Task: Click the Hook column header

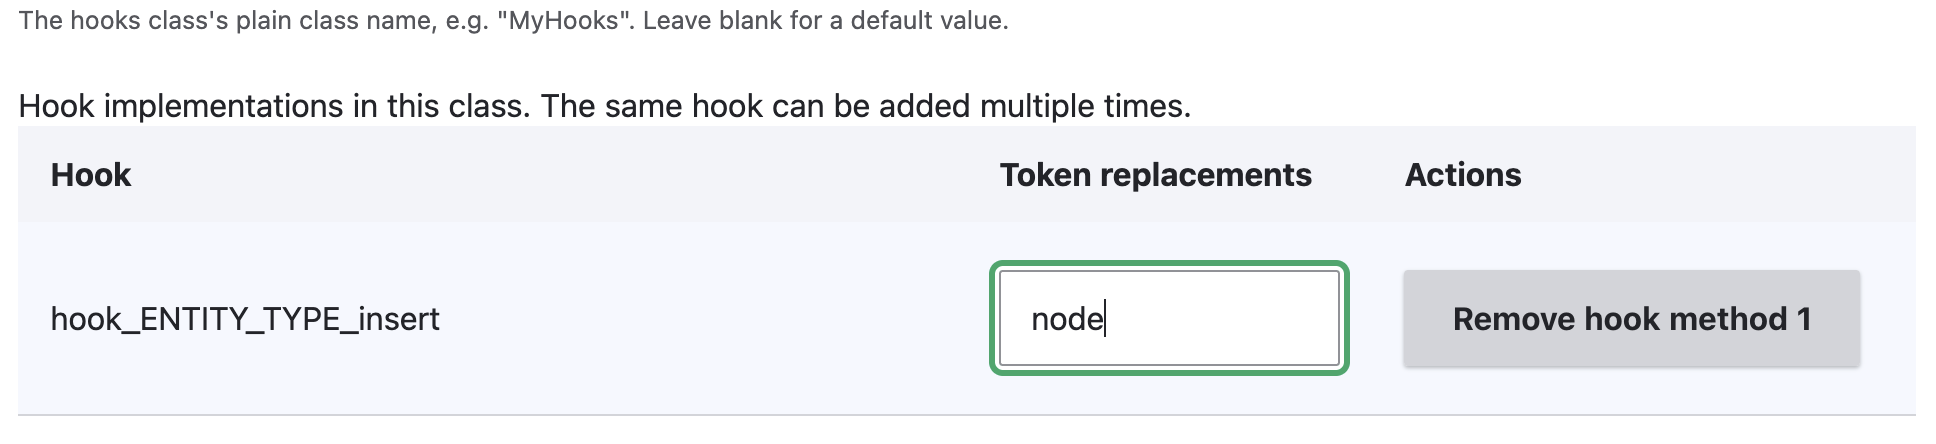Action: click(x=91, y=175)
